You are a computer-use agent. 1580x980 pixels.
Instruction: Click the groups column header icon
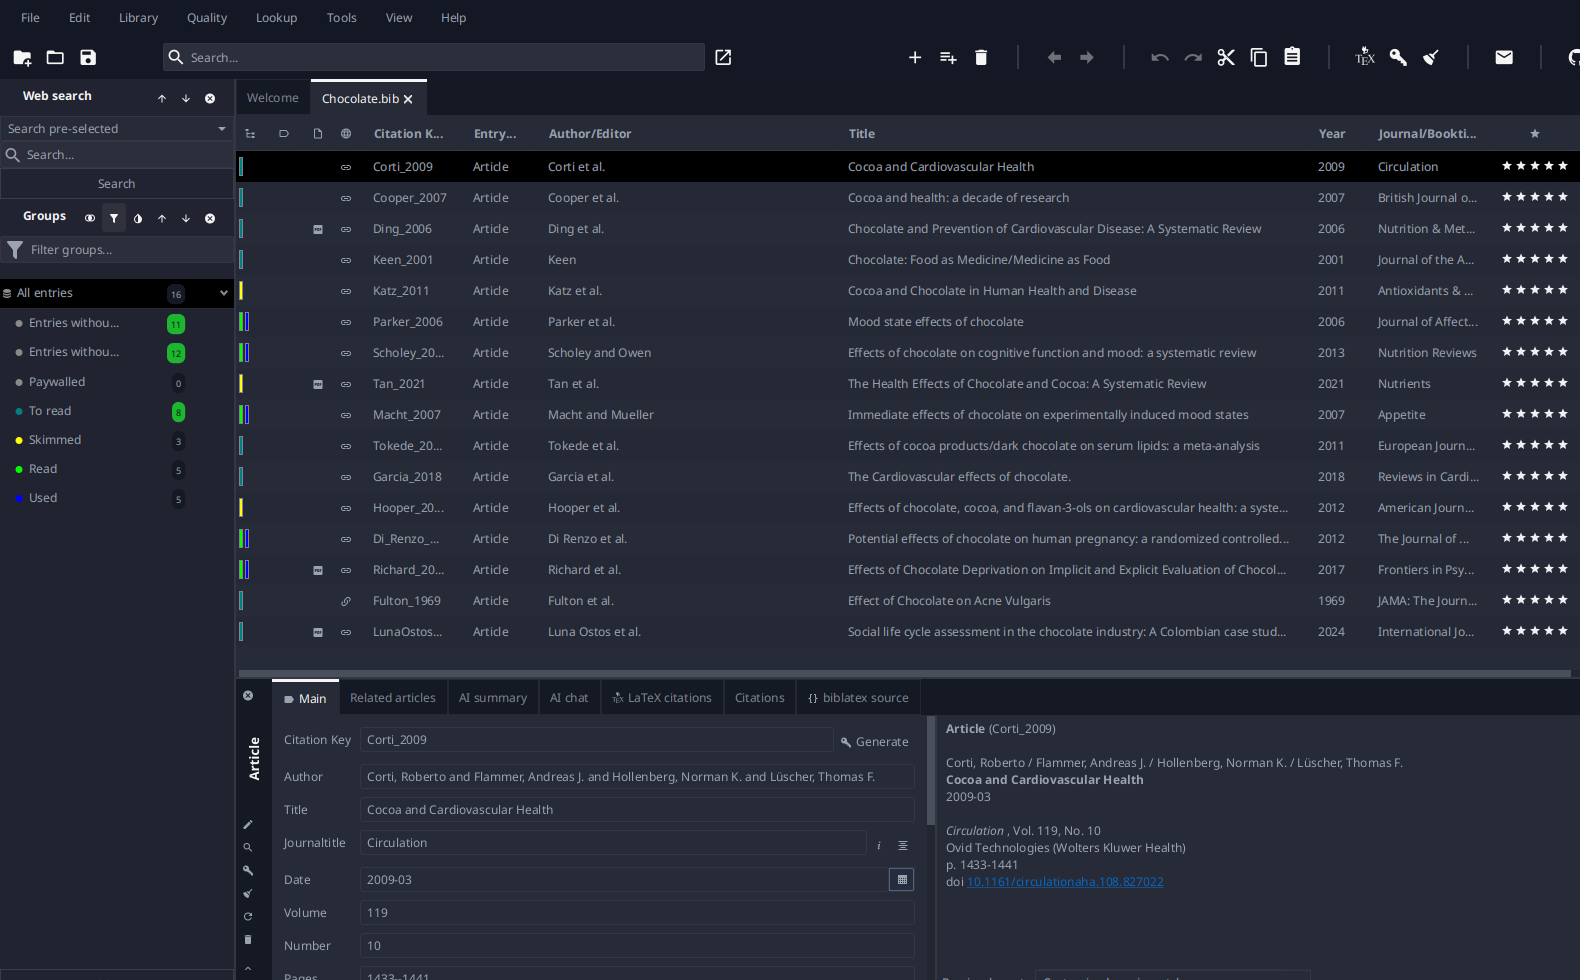[x=250, y=134]
